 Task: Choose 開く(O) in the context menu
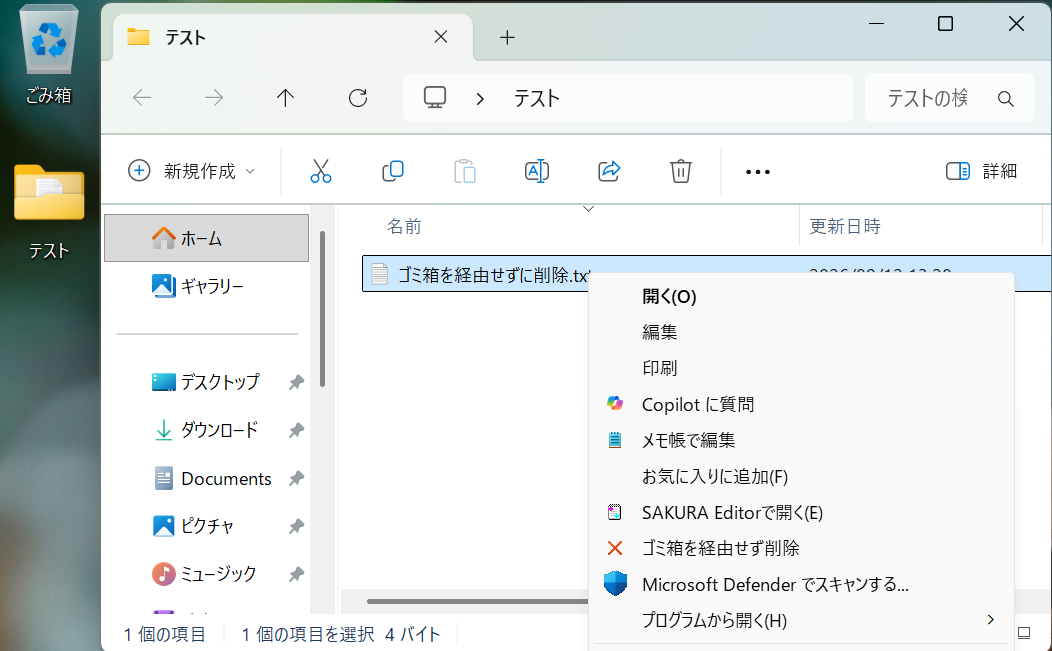point(801,297)
